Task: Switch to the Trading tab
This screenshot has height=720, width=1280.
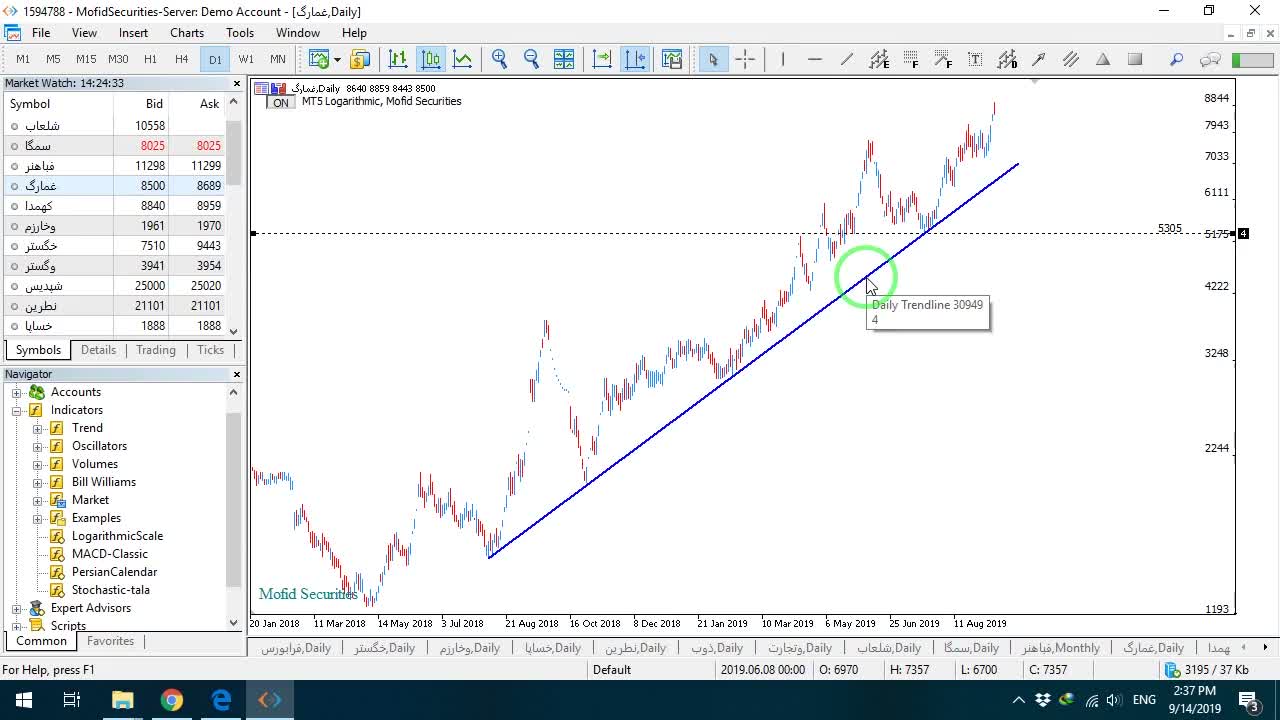Action: tap(156, 350)
